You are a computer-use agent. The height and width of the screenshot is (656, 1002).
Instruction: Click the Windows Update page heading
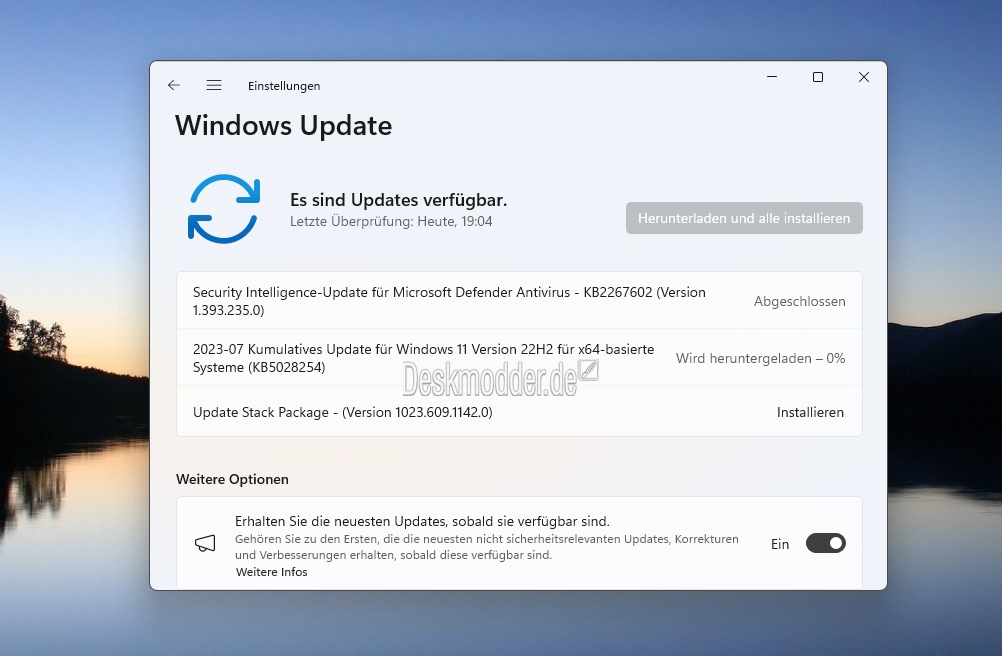[284, 126]
